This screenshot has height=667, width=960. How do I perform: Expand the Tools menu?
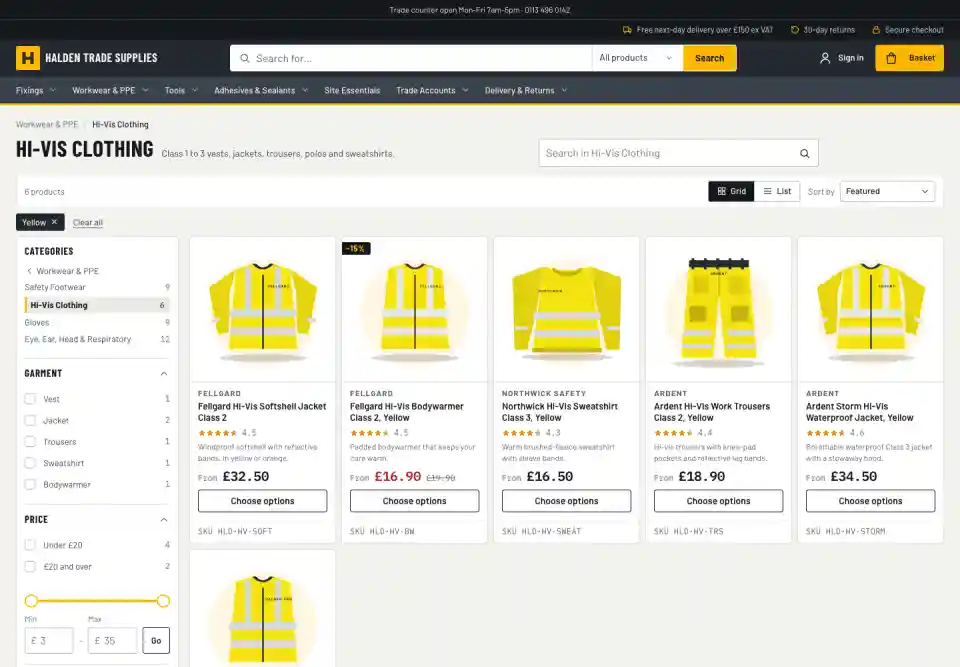click(x=182, y=91)
